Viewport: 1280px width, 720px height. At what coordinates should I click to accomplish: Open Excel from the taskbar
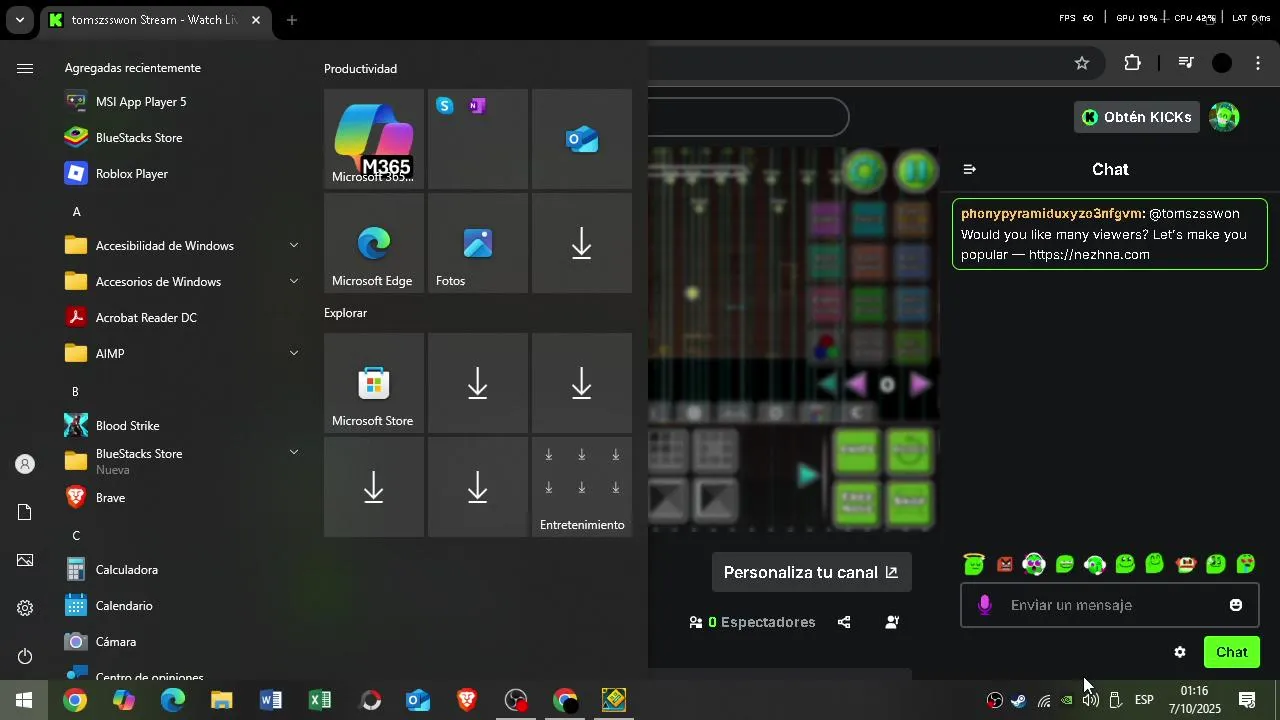click(320, 700)
